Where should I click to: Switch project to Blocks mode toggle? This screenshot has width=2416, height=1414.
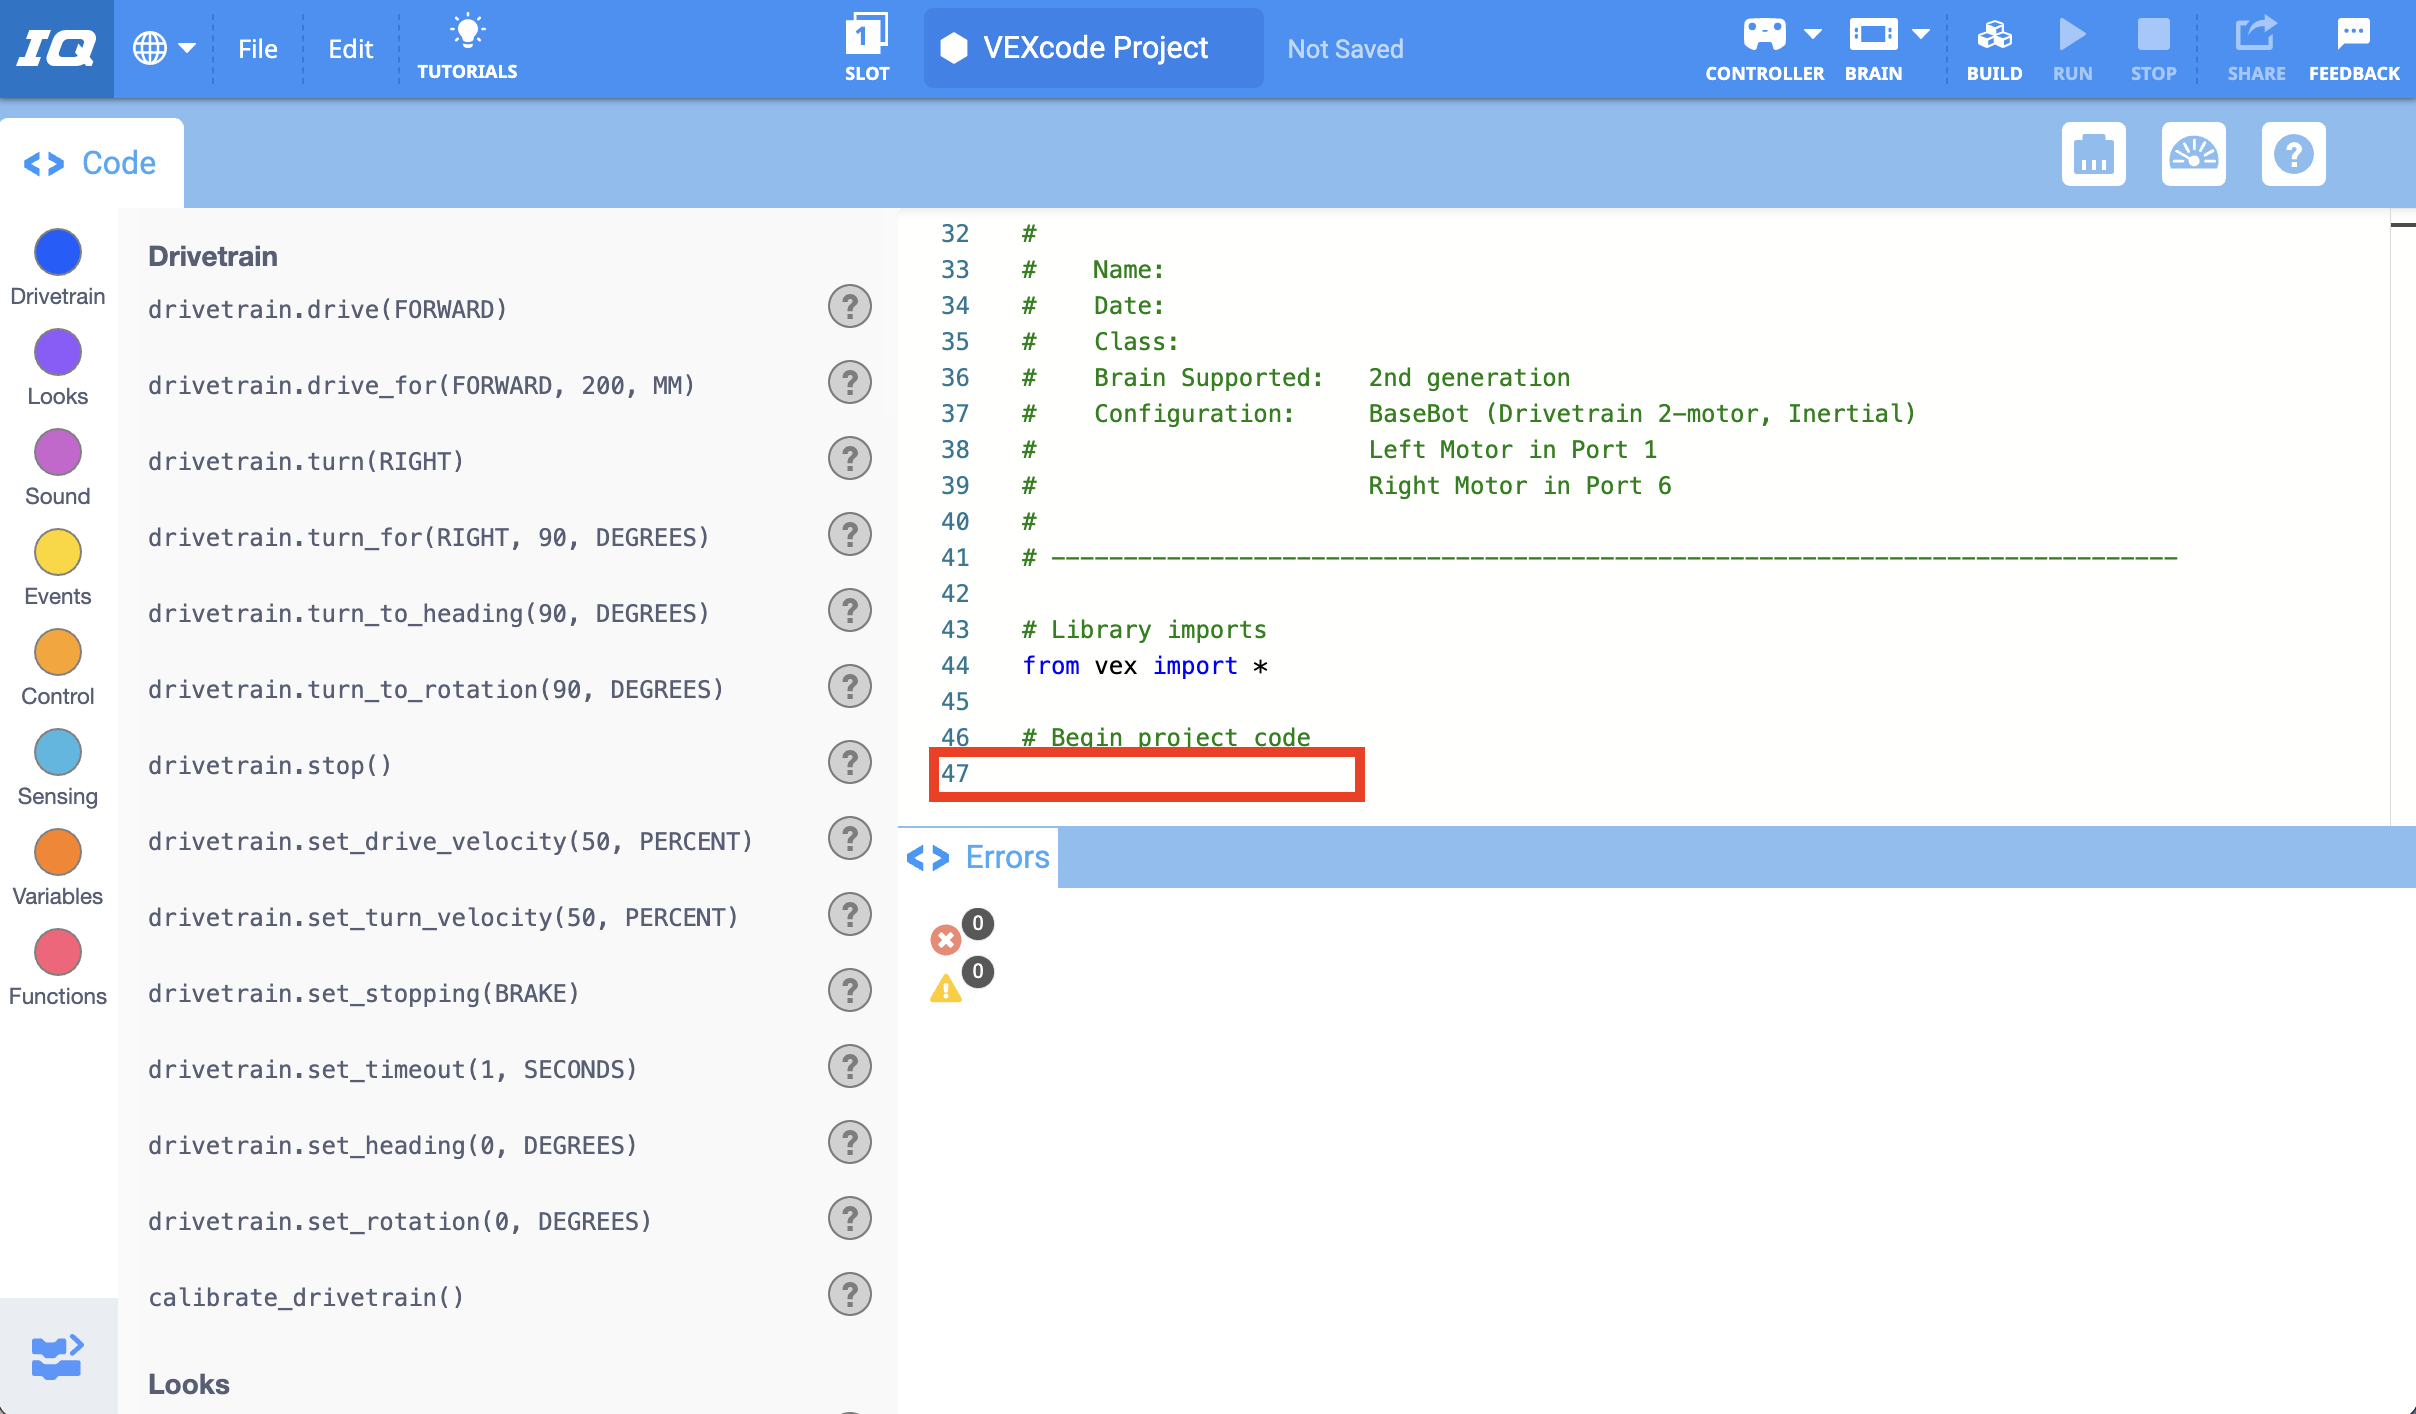57,1356
